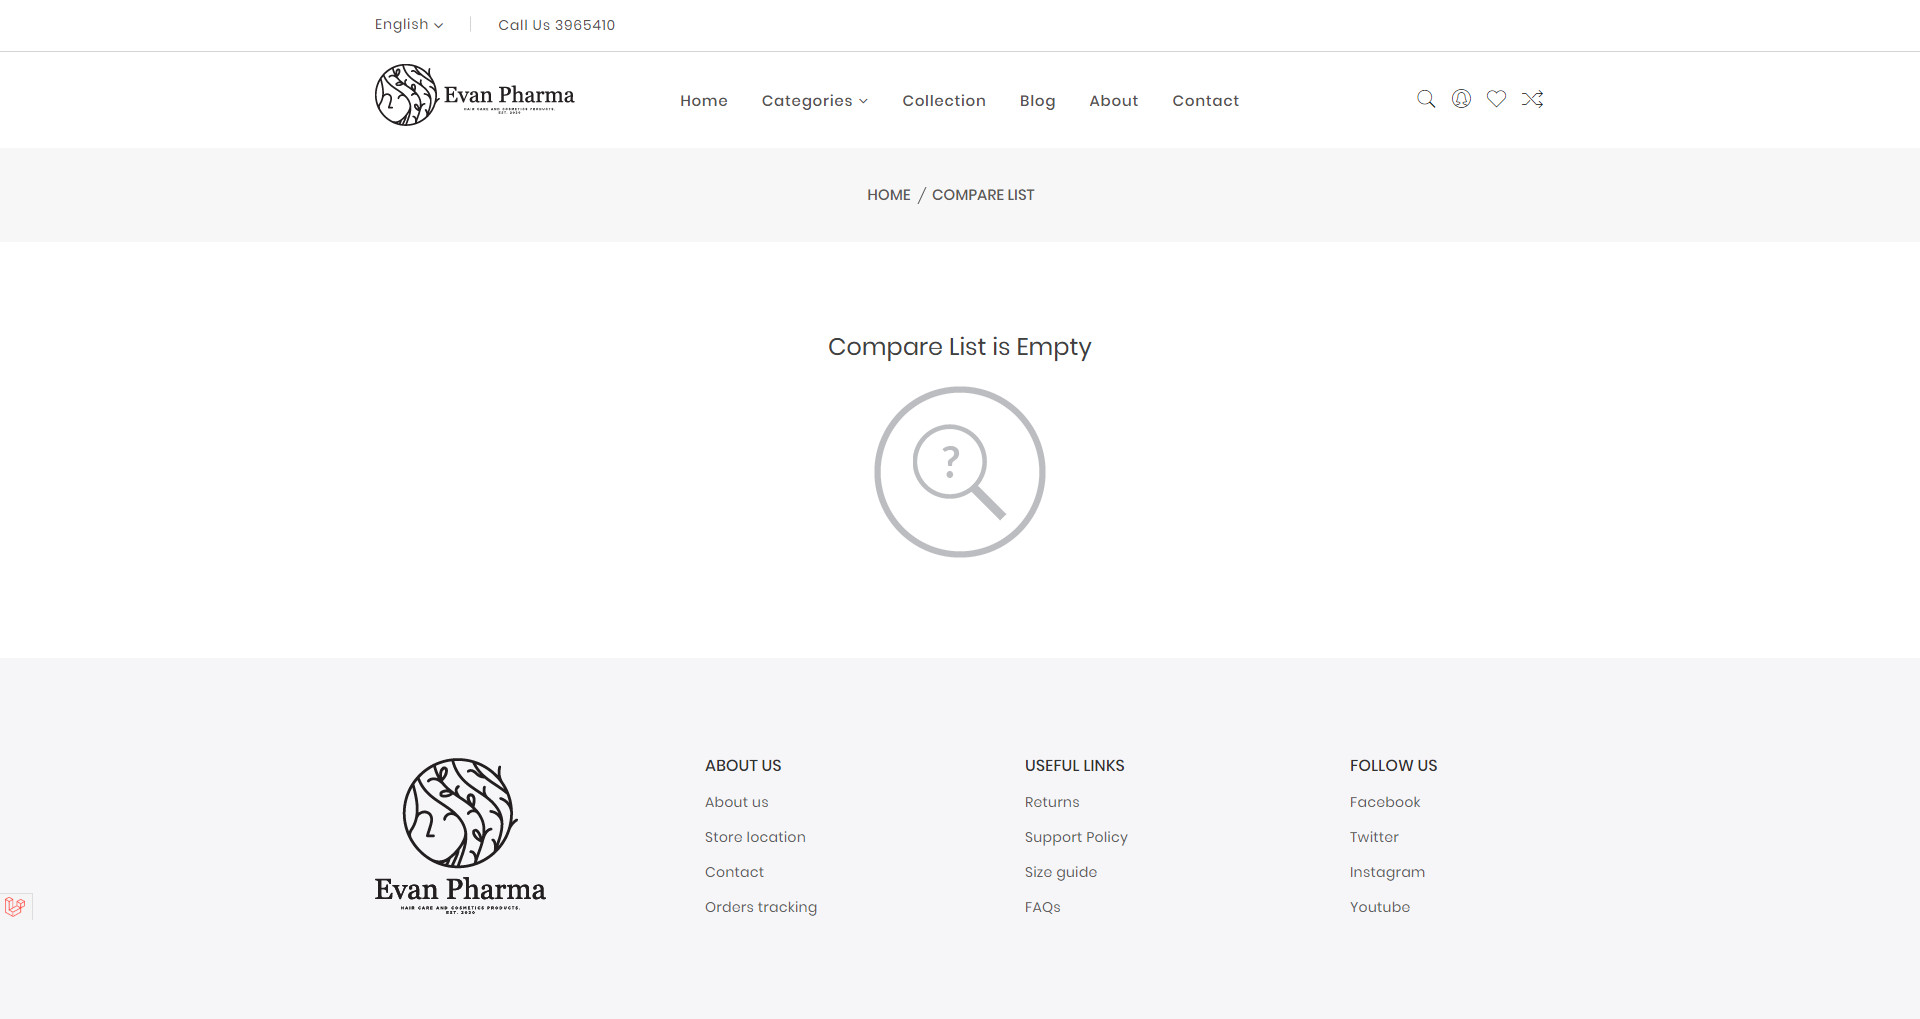Click the USEFUL LINKS footer heading
The width and height of the screenshot is (1920, 1019).
point(1075,766)
